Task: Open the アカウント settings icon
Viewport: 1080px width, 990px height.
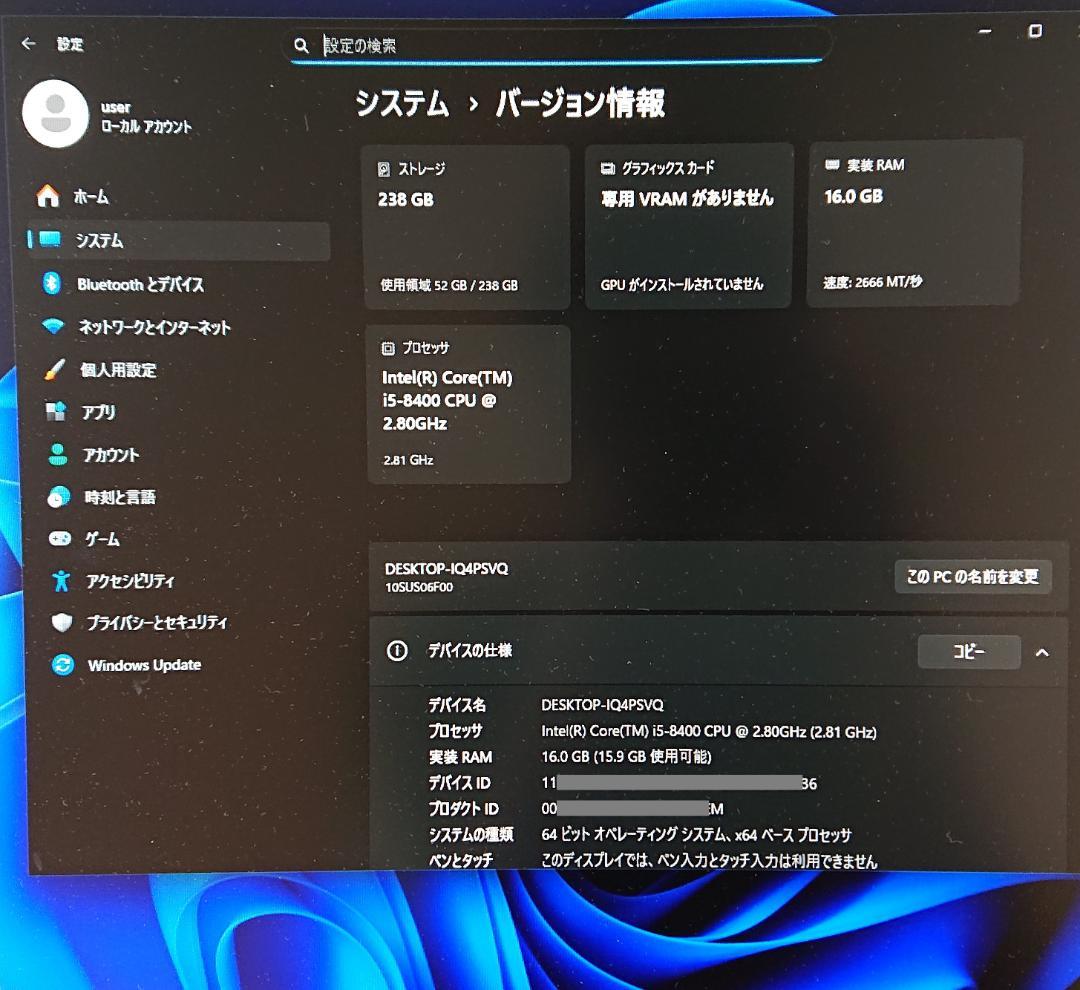Action: (x=60, y=454)
